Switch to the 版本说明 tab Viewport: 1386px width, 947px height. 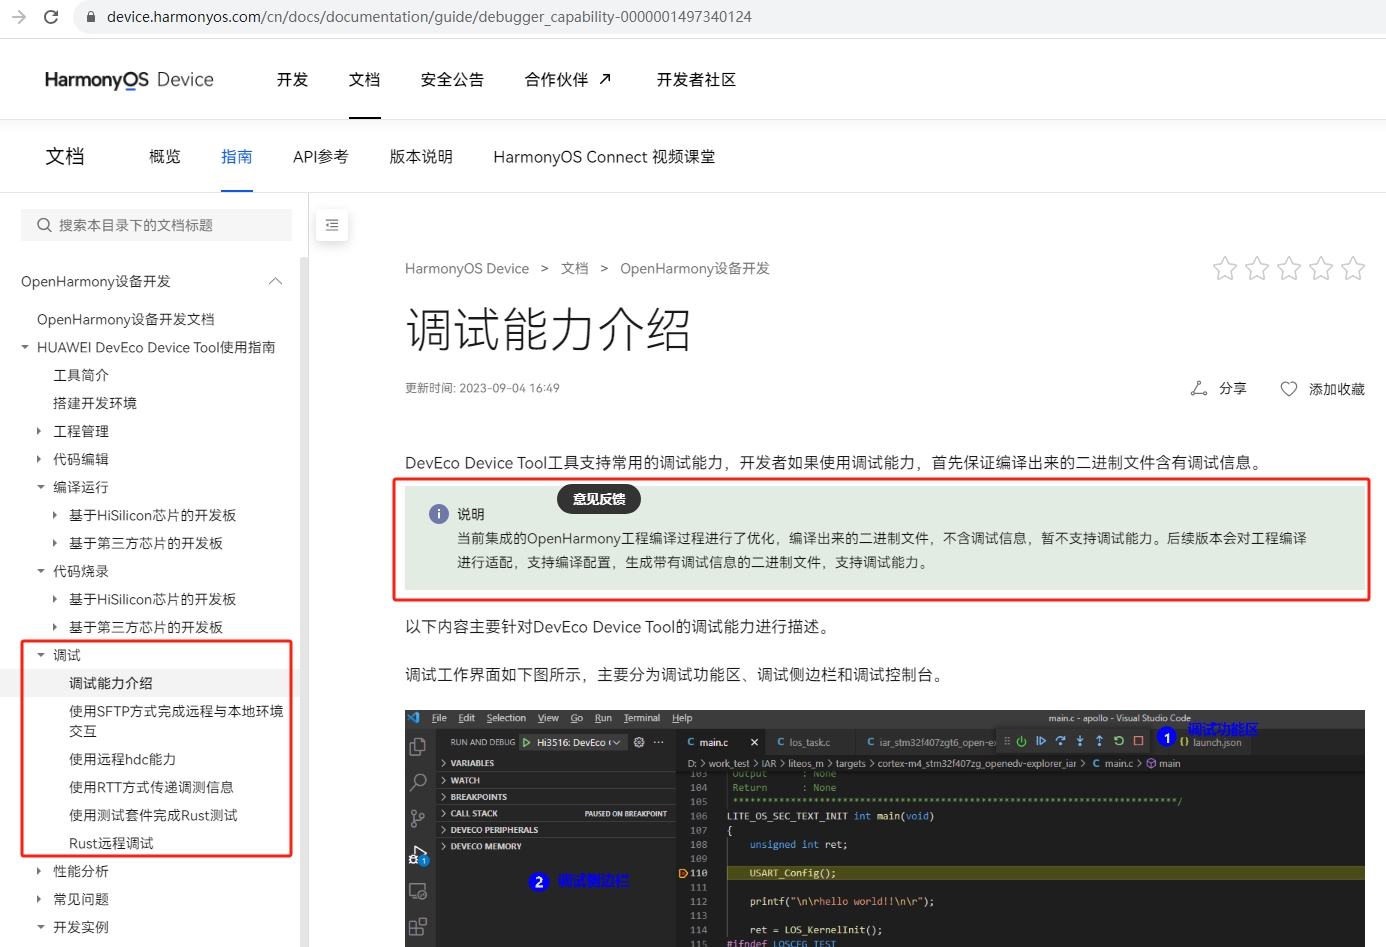(421, 157)
